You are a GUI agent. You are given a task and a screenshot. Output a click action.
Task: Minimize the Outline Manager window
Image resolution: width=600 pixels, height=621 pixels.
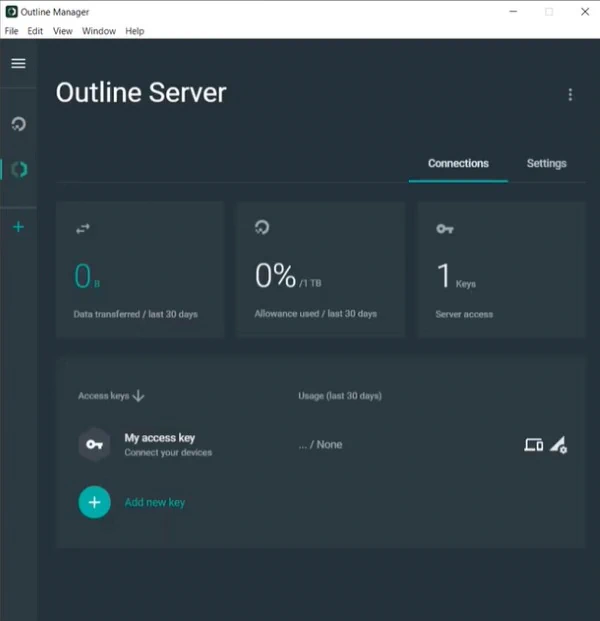point(513,11)
